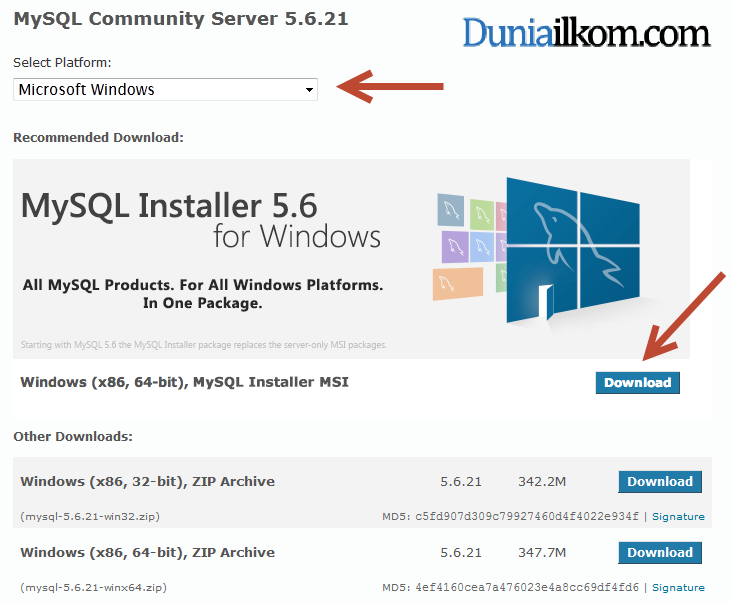This screenshot has width=732, height=602.
Task: Open Signature link for mysql-5.6.21-win32.zip
Action: tap(678, 517)
